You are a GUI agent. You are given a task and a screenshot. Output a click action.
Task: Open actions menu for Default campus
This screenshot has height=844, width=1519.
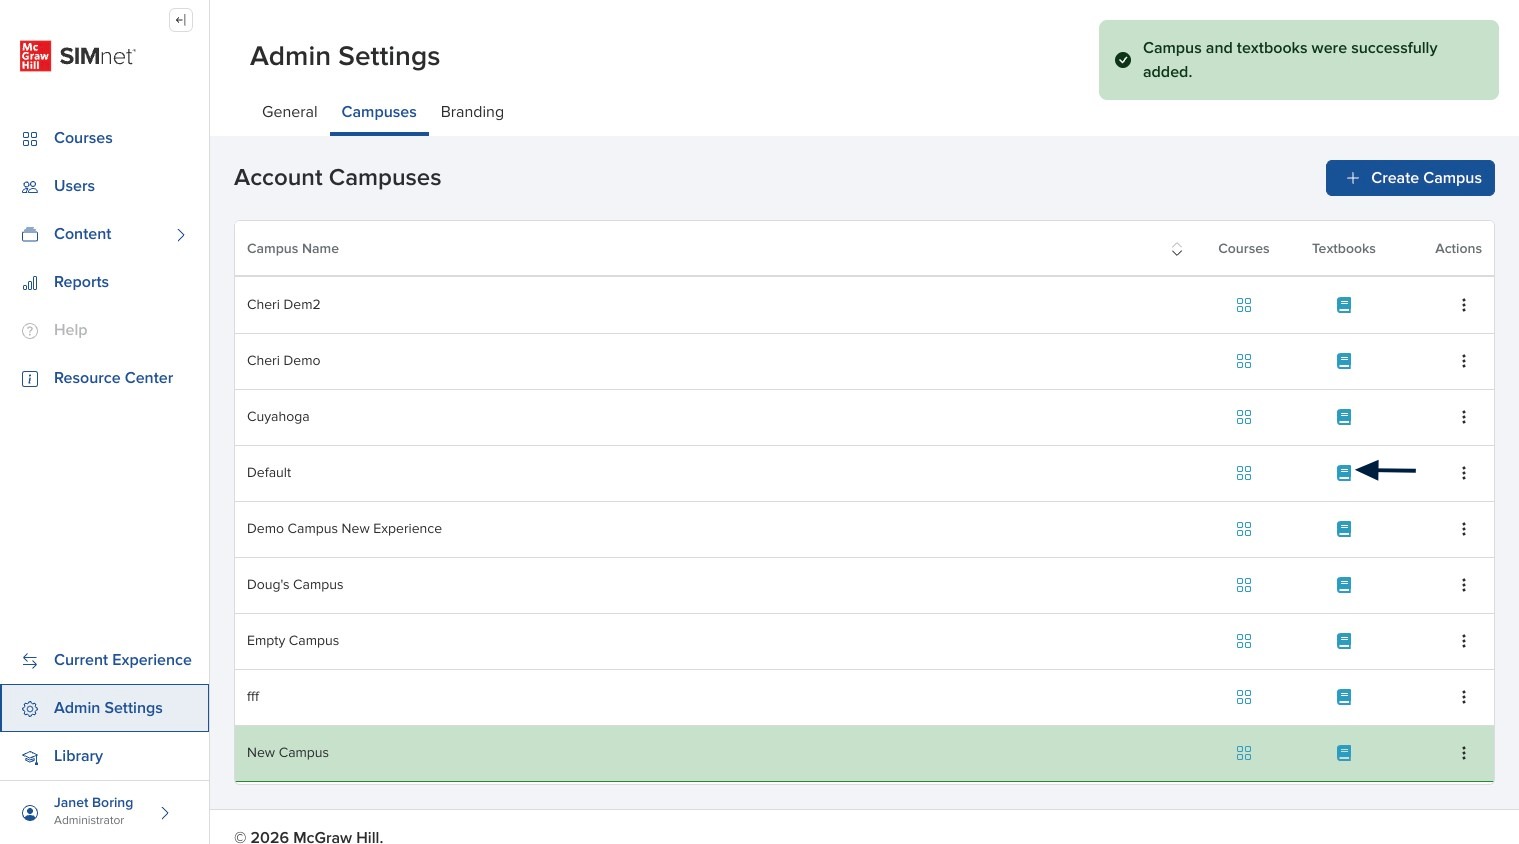[x=1464, y=473]
